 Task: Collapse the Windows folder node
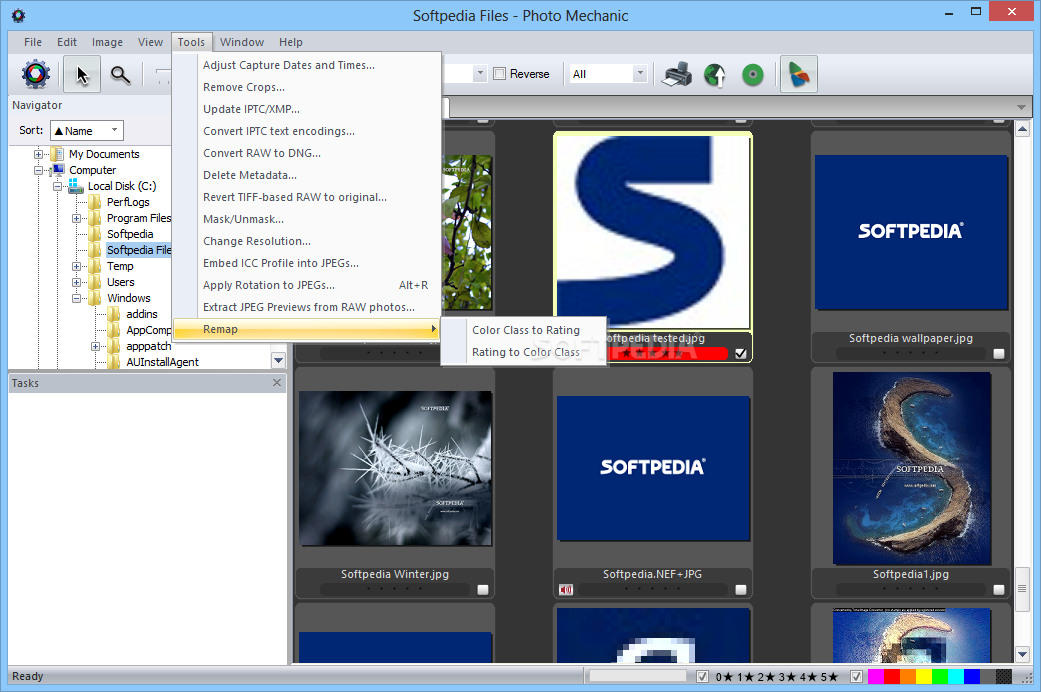click(76, 298)
